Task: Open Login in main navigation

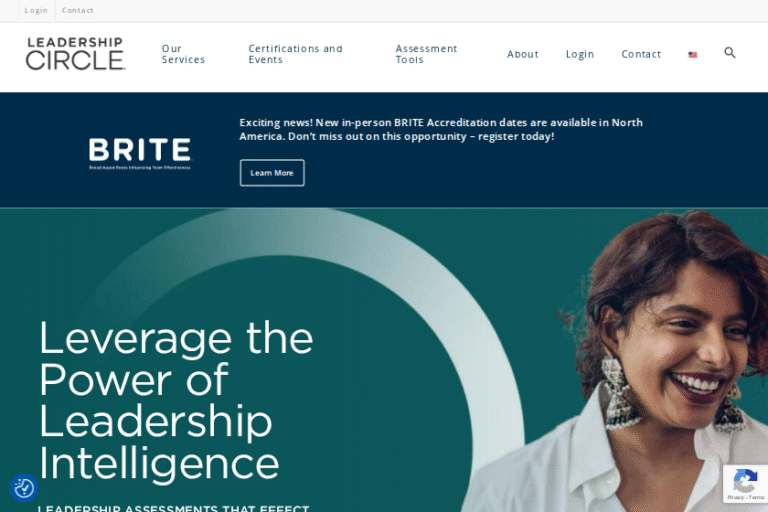Action: (580, 54)
